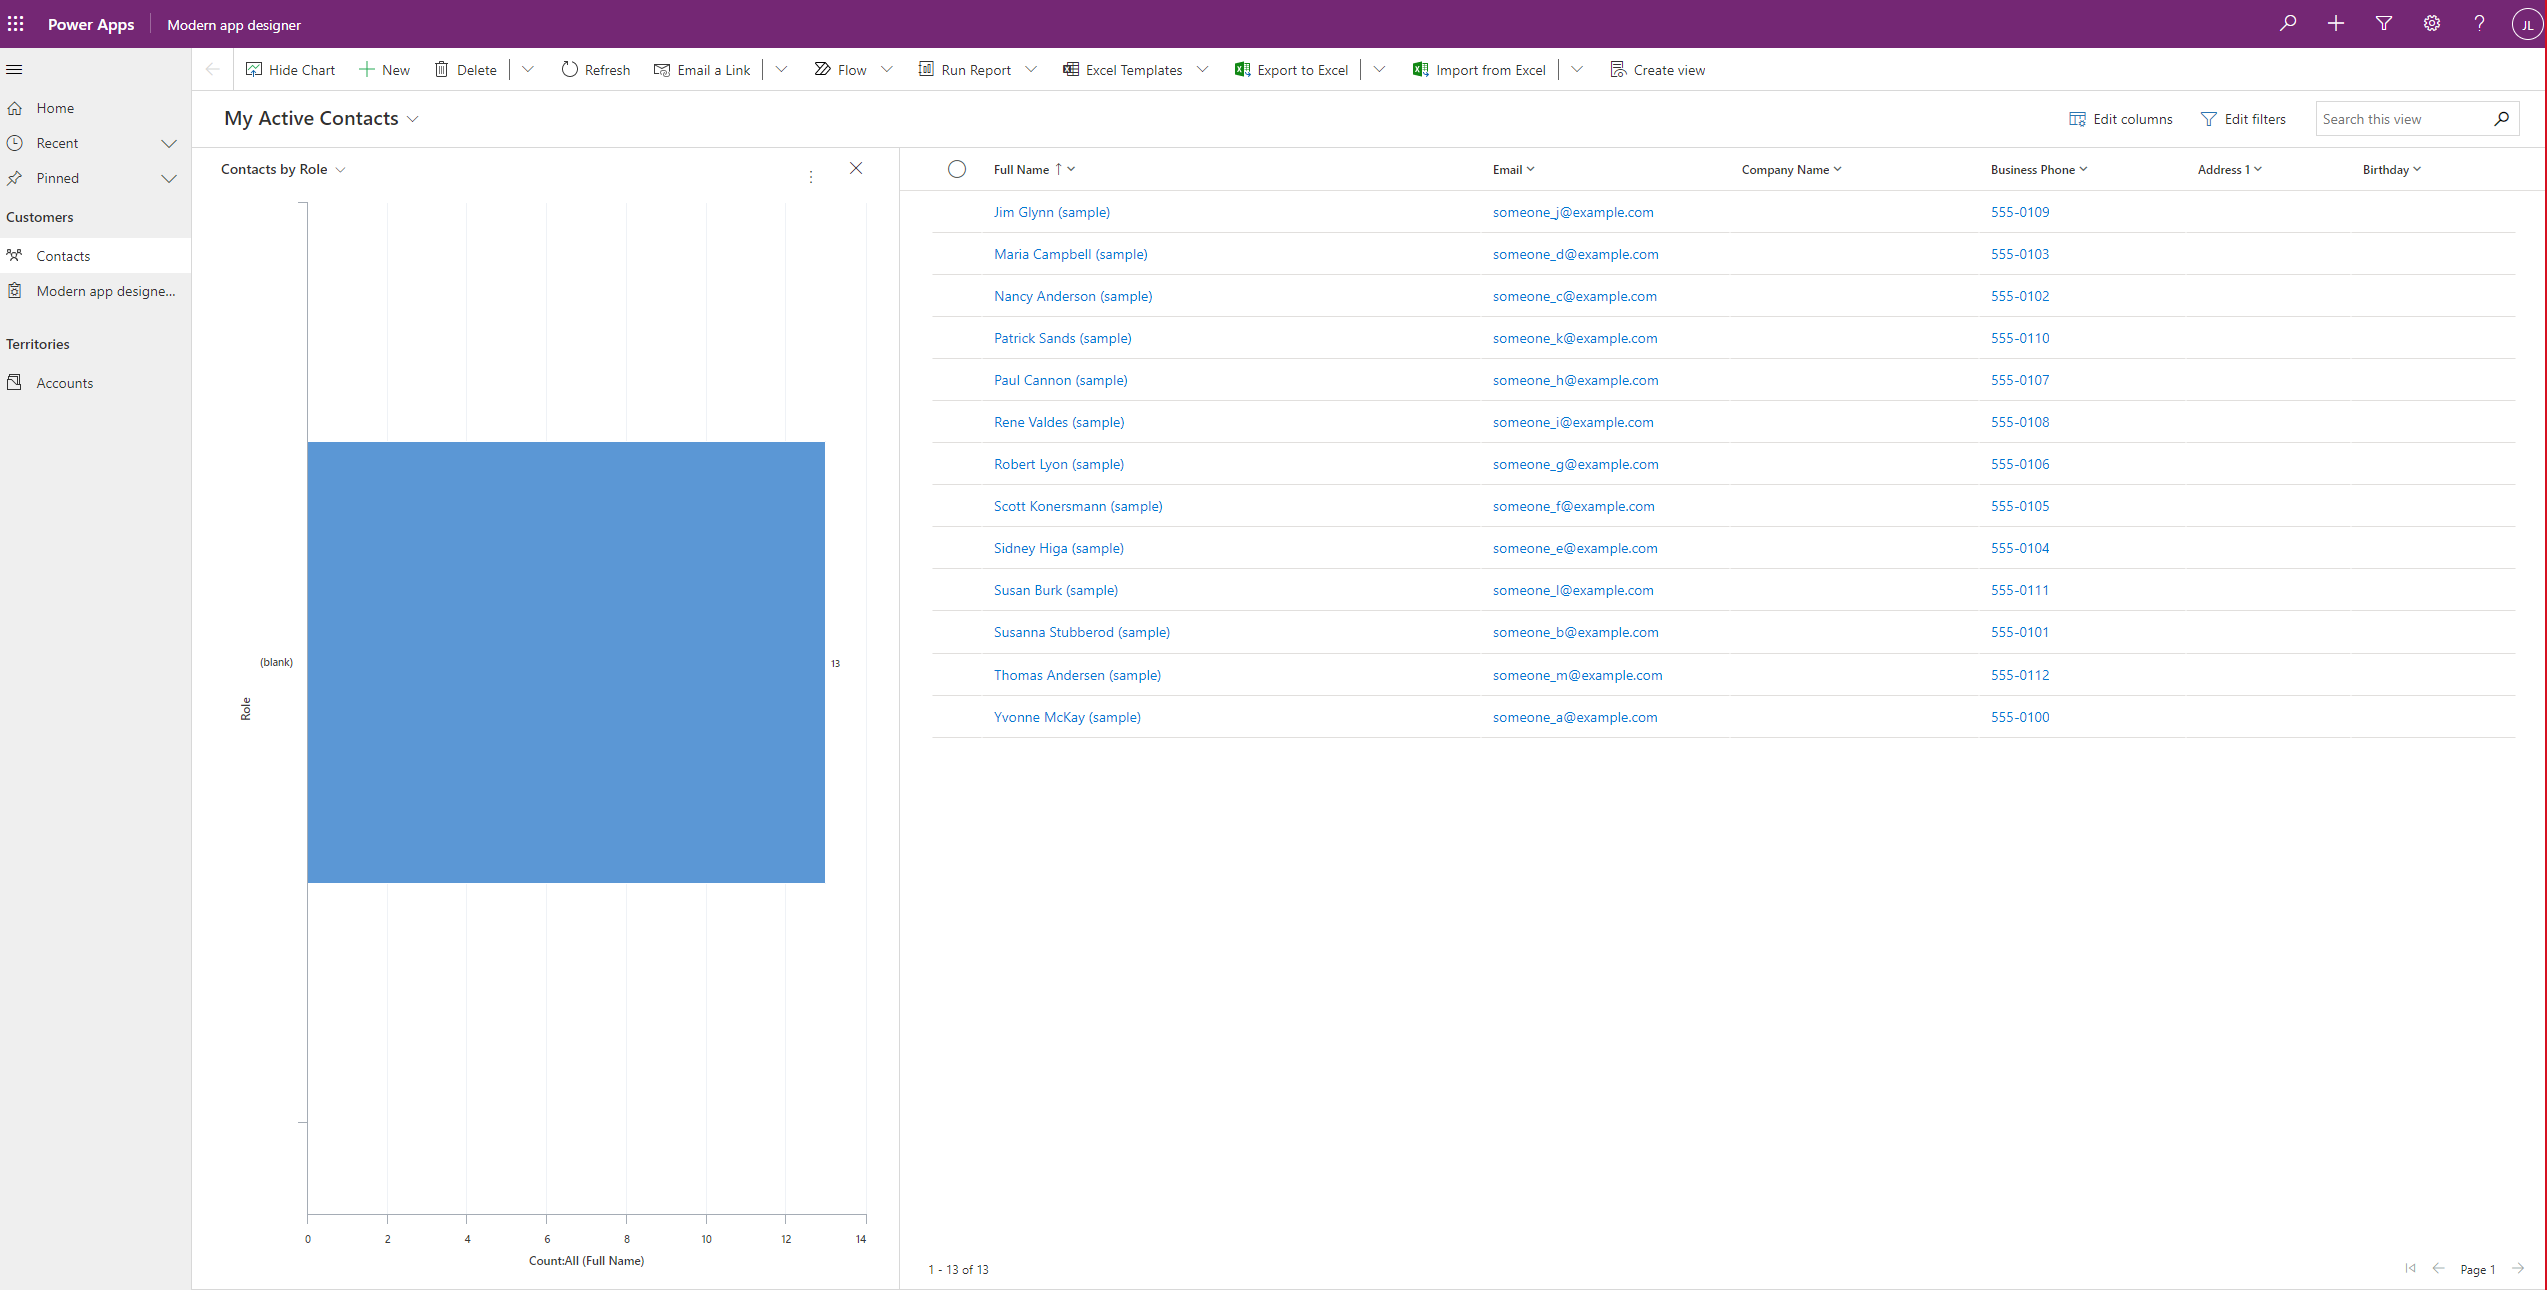Click the Email a Link icon

660,69
